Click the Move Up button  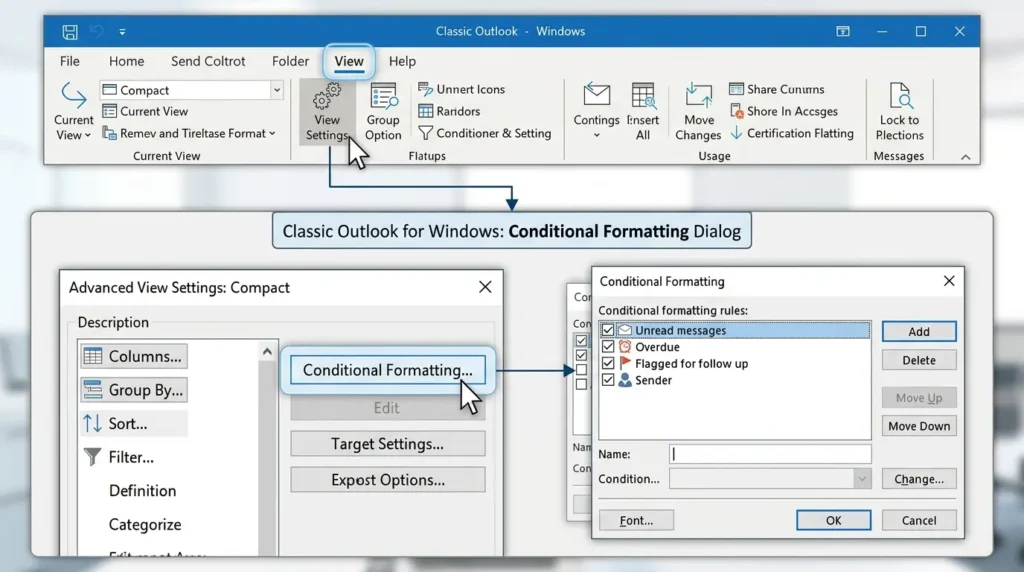coord(919,398)
